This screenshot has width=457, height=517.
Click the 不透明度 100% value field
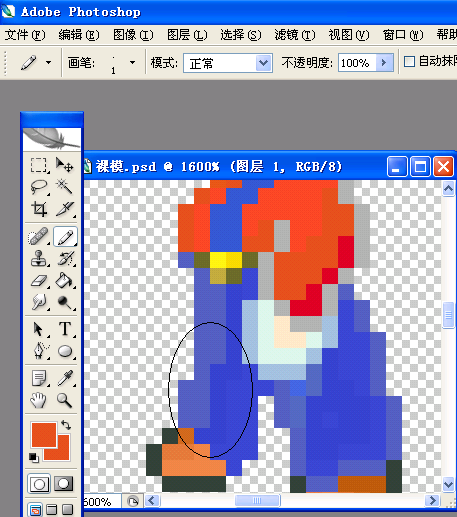pyautogui.click(x=357, y=63)
